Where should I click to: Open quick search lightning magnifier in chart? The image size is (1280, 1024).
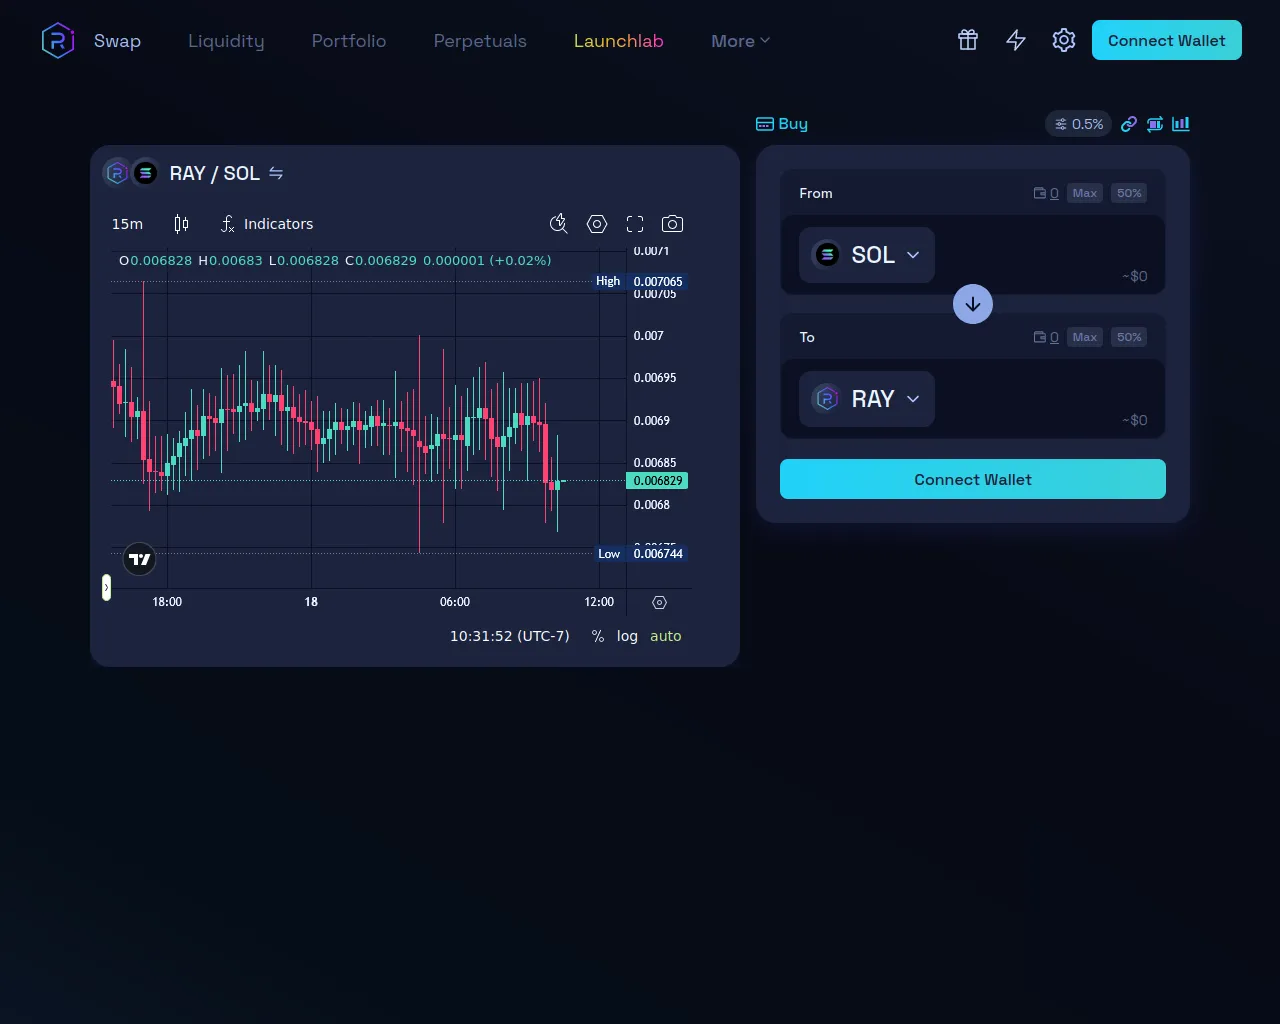559,224
